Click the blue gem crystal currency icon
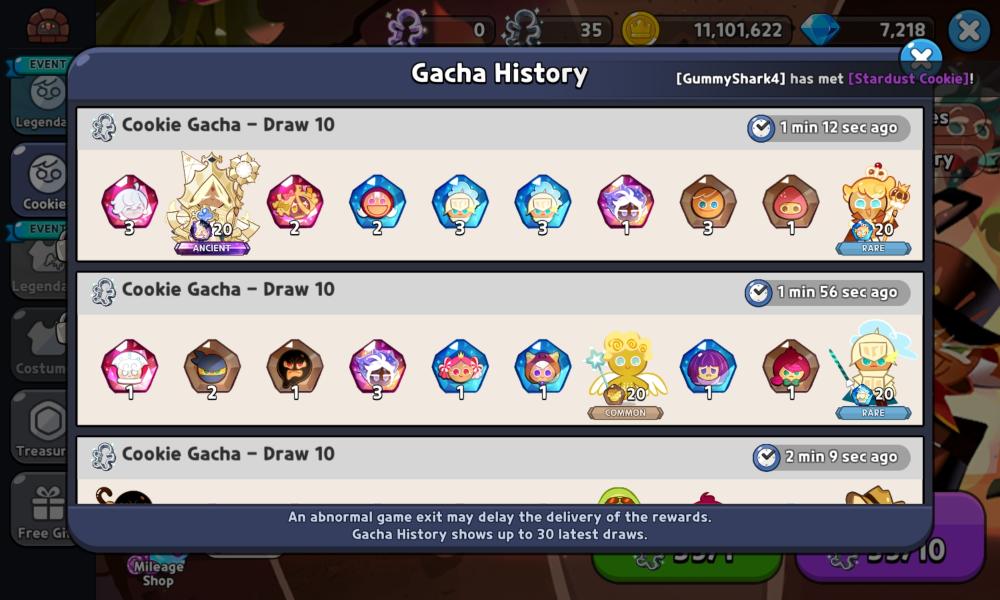This screenshot has width=1000, height=600. (820, 29)
